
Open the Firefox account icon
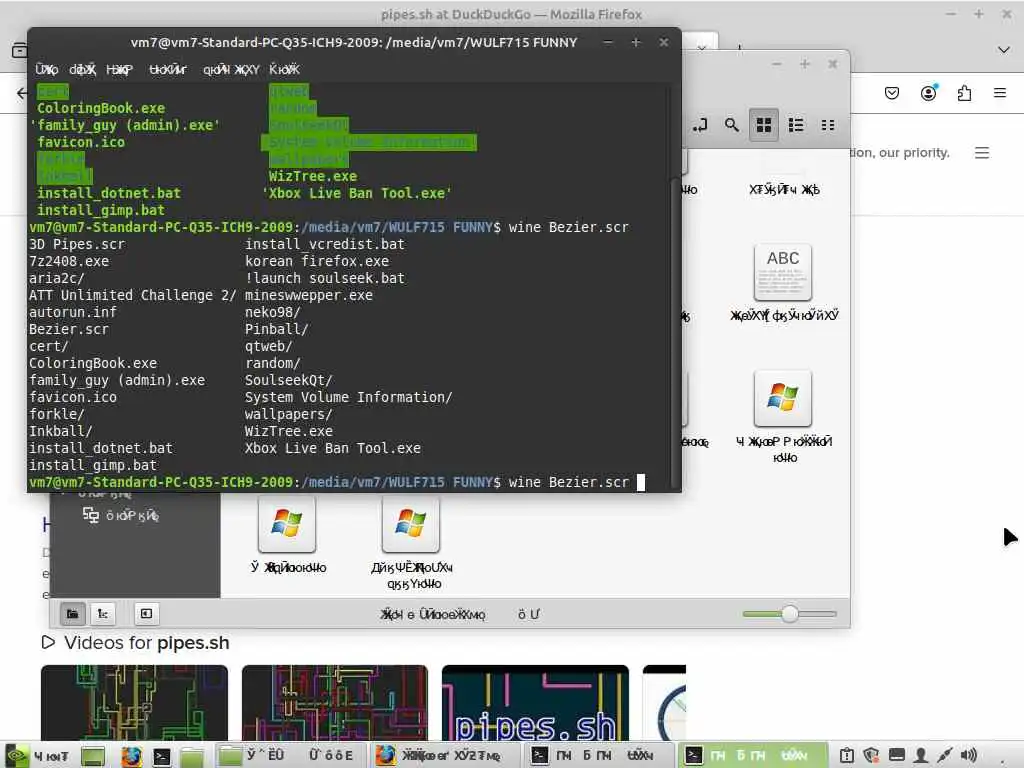[x=928, y=93]
